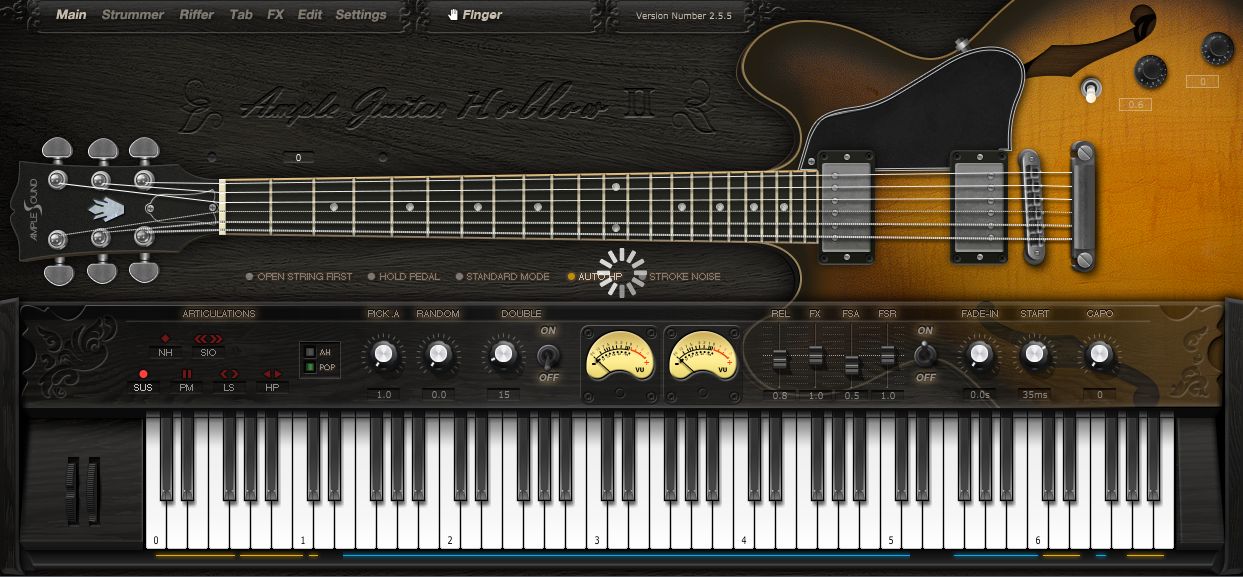Click the modulation wheel
The height and width of the screenshot is (577, 1243).
(92, 489)
